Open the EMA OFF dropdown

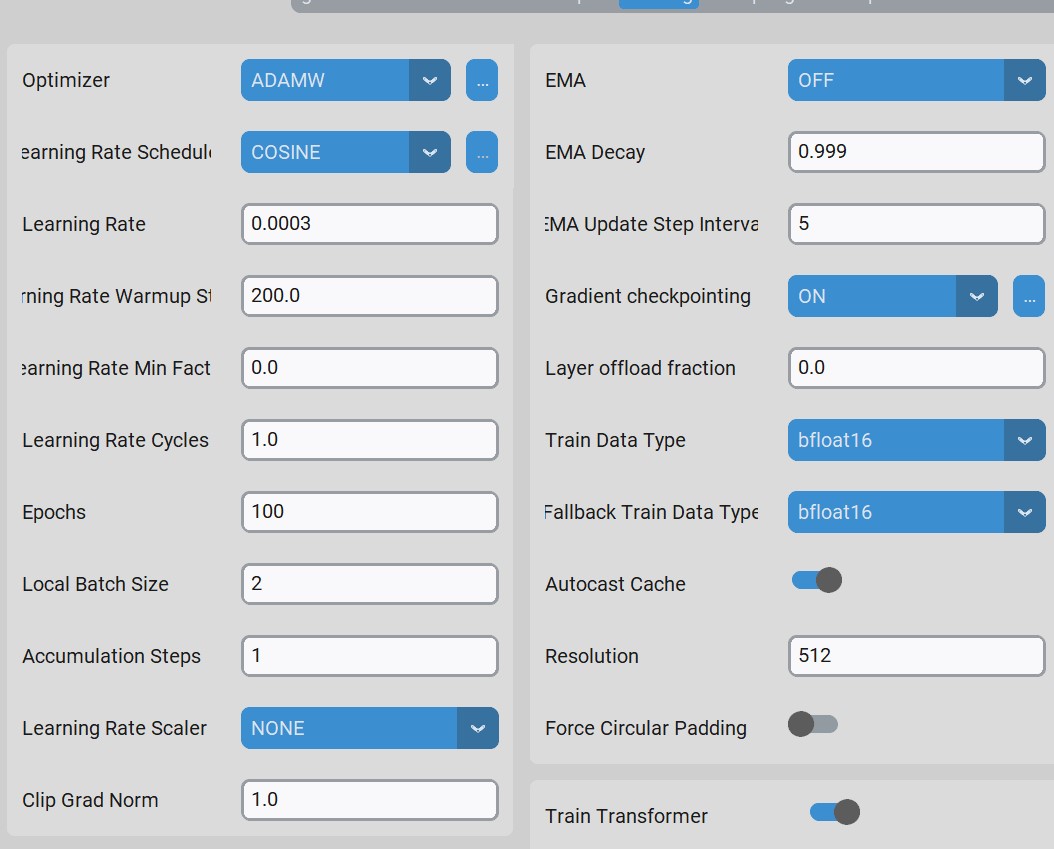pos(916,80)
